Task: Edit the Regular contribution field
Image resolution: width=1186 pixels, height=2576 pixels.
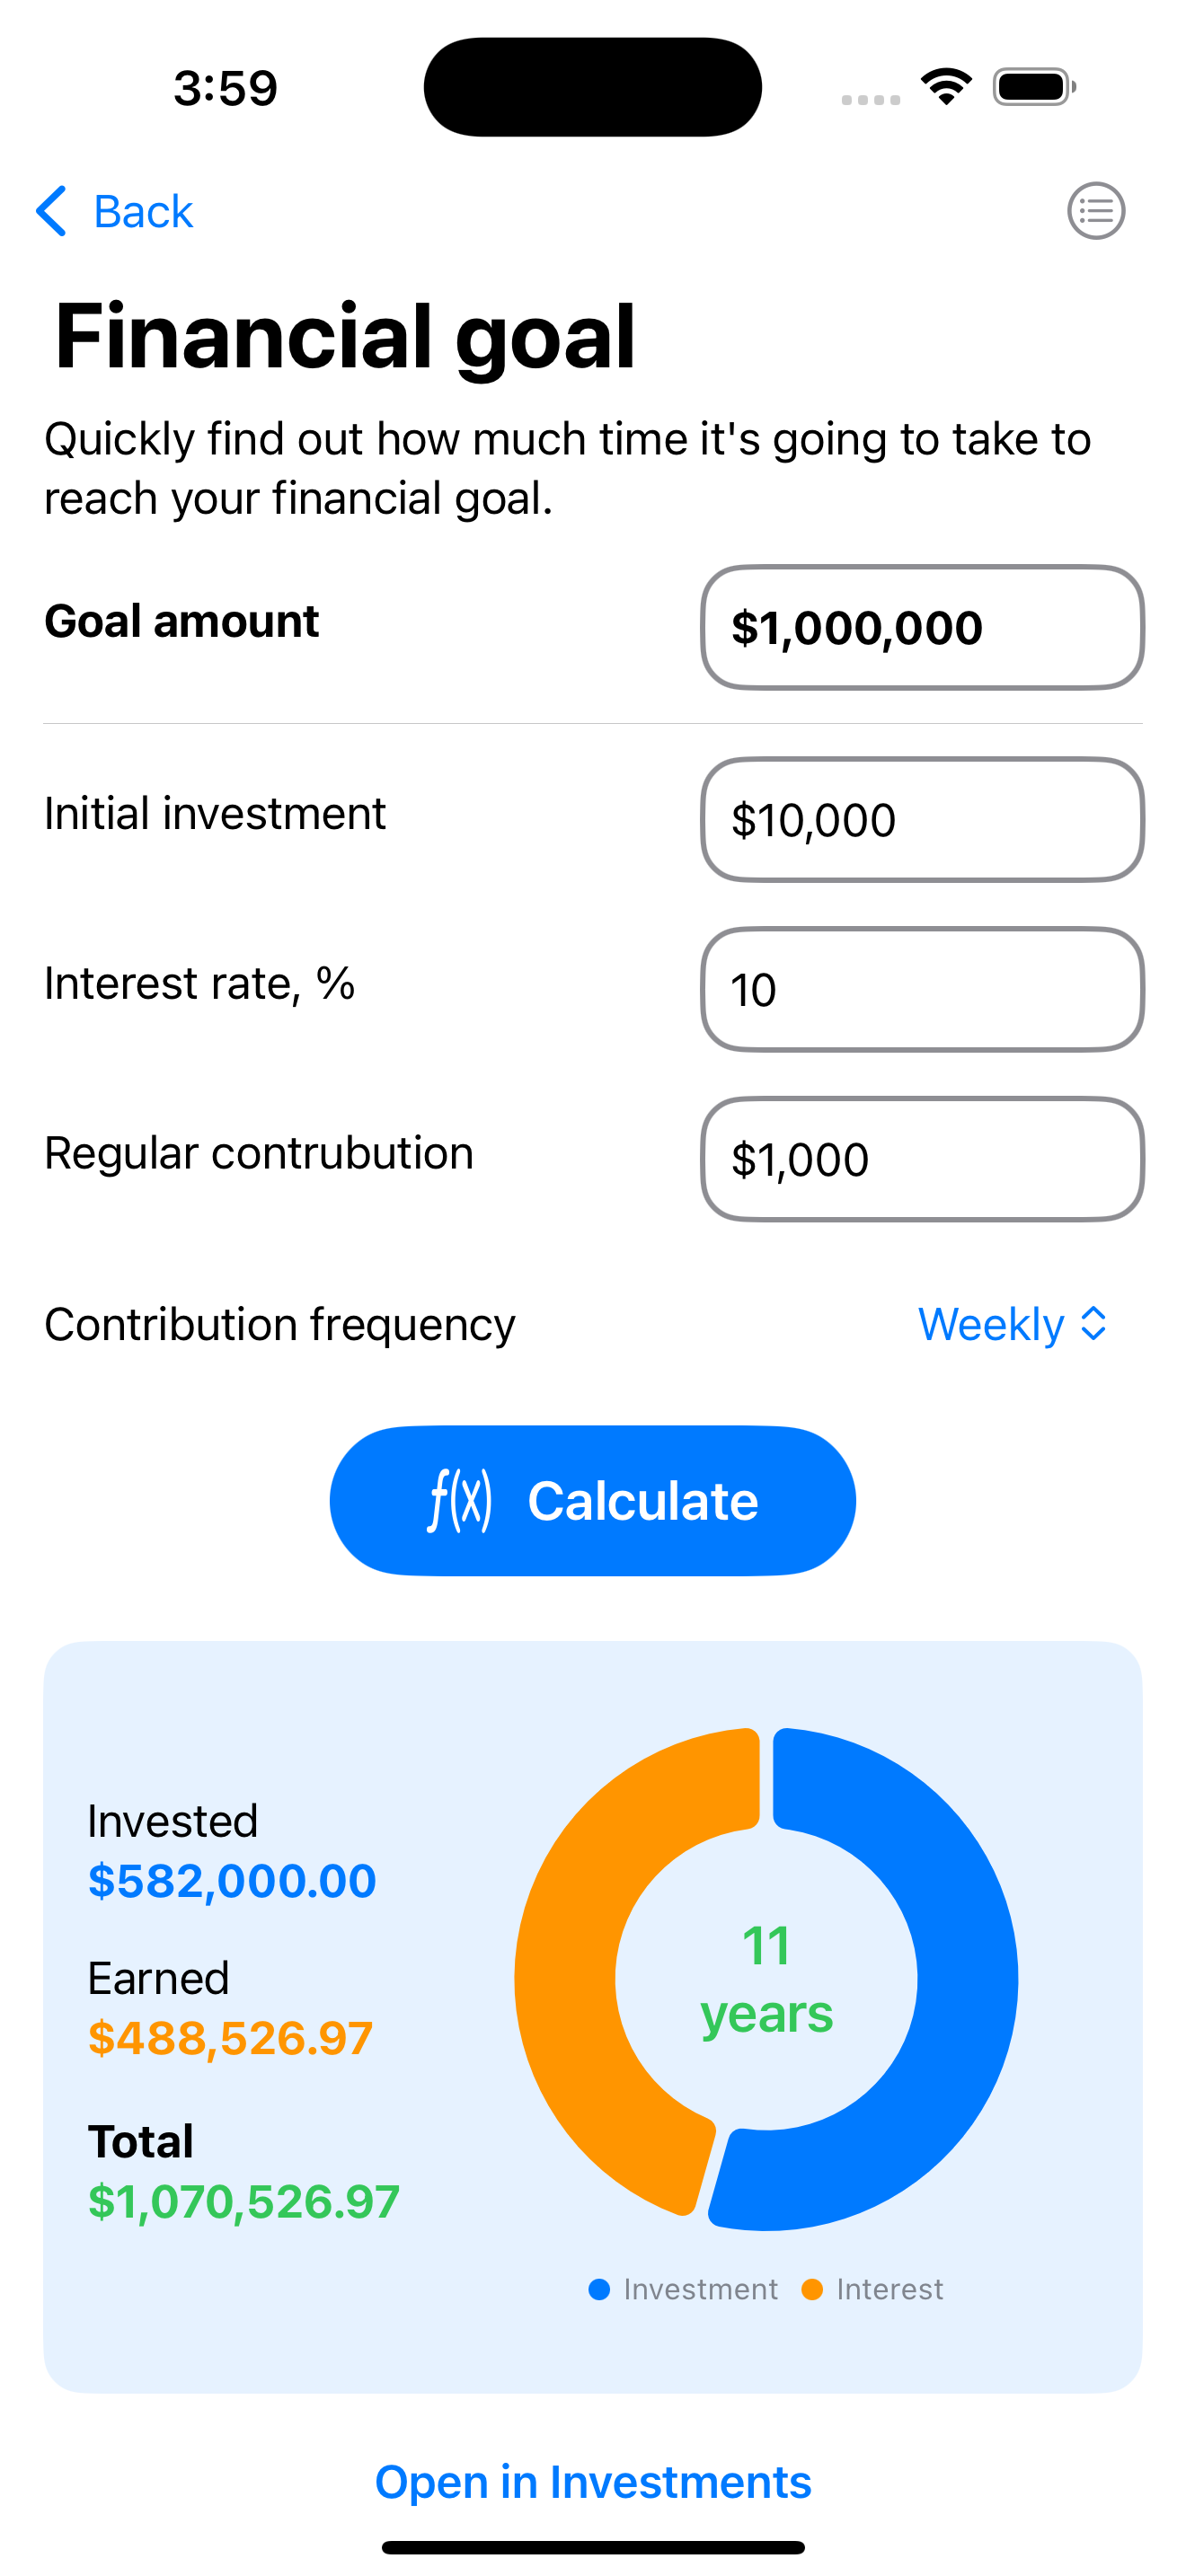Action: click(x=921, y=1160)
